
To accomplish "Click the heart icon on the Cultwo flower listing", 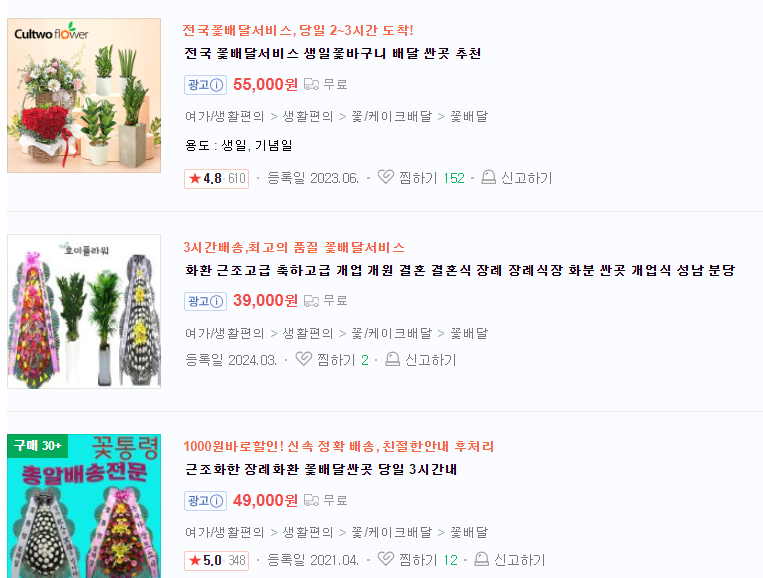I will (x=385, y=177).
